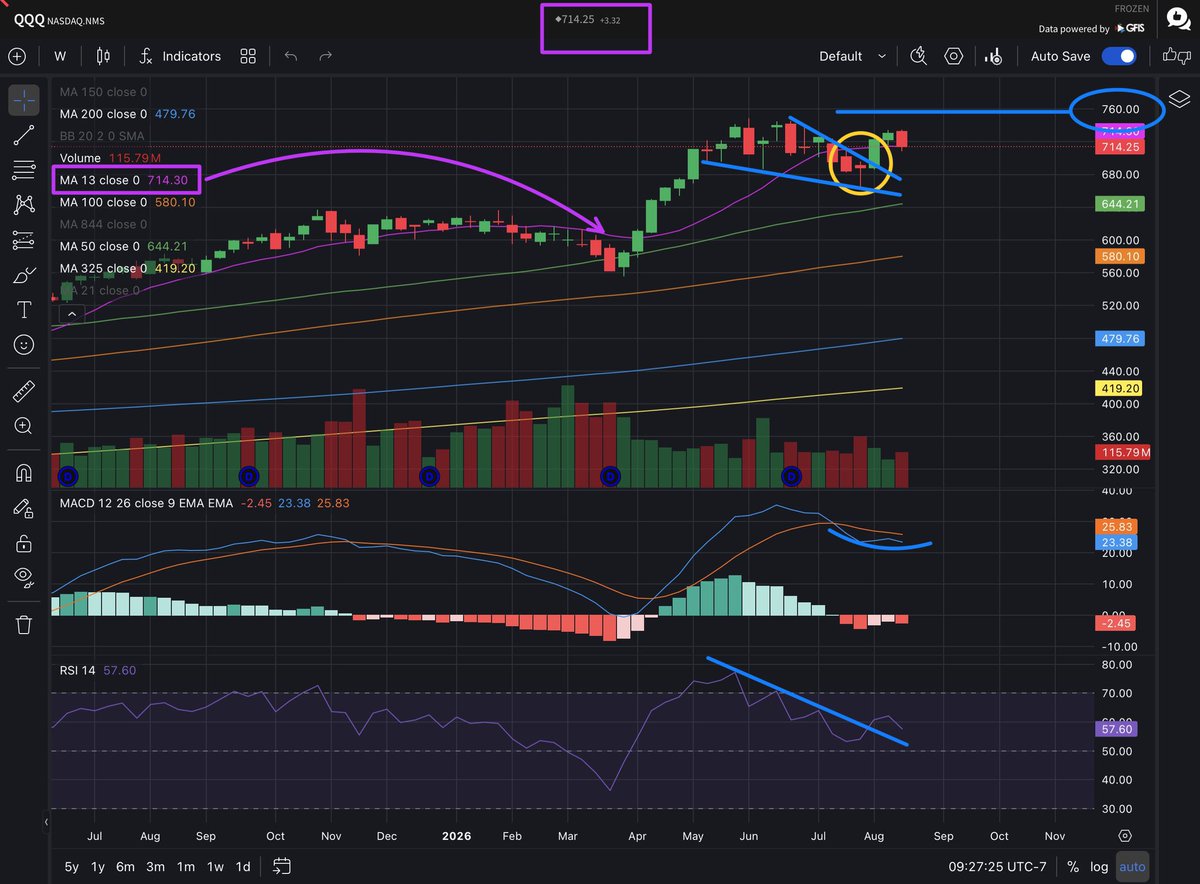Switch to 1y date range

coord(98,866)
